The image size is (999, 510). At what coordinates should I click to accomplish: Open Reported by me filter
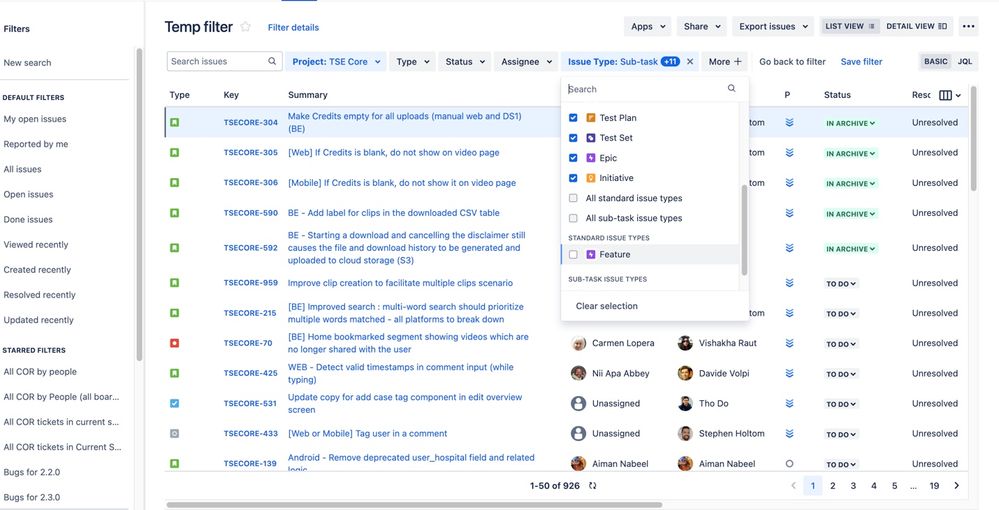[x=36, y=144]
